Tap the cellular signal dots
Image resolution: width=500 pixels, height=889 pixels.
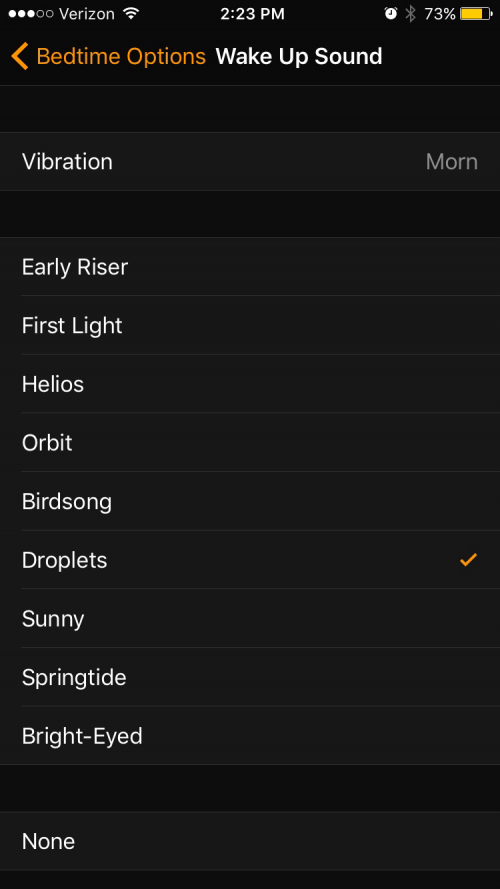31,14
